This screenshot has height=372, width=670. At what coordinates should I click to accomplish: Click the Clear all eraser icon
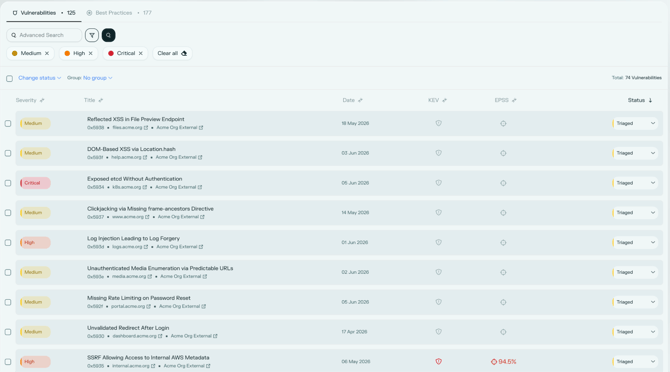pos(184,53)
